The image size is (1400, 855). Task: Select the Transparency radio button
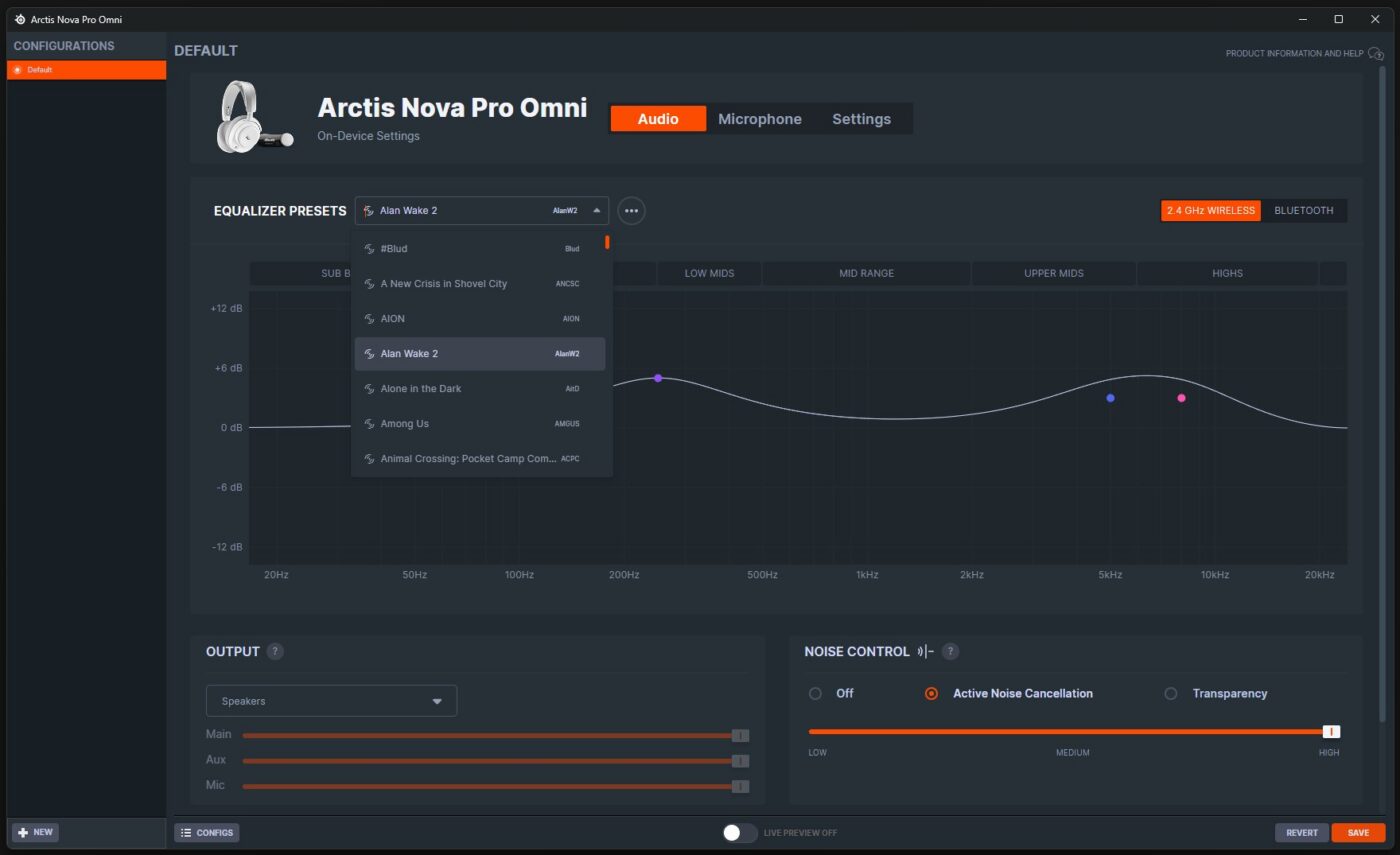tap(1170, 693)
